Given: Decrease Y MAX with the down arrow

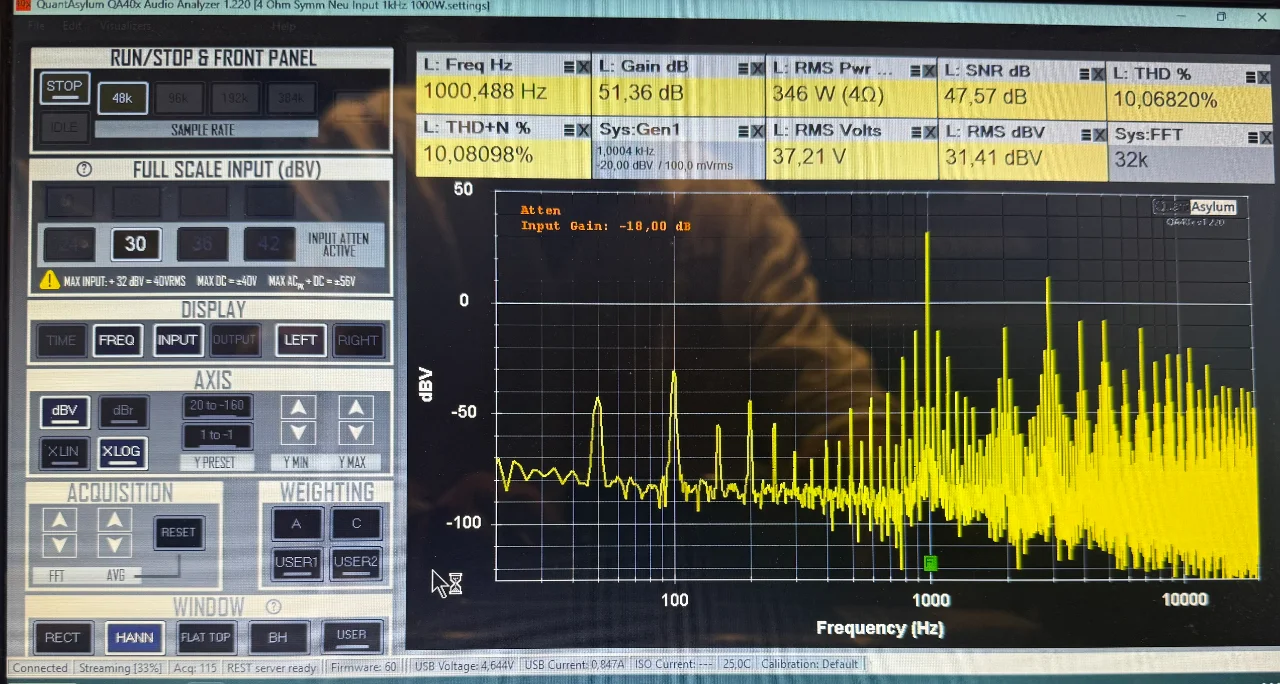Looking at the screenshot, I should pyautogui.click(x=355, y=432).
